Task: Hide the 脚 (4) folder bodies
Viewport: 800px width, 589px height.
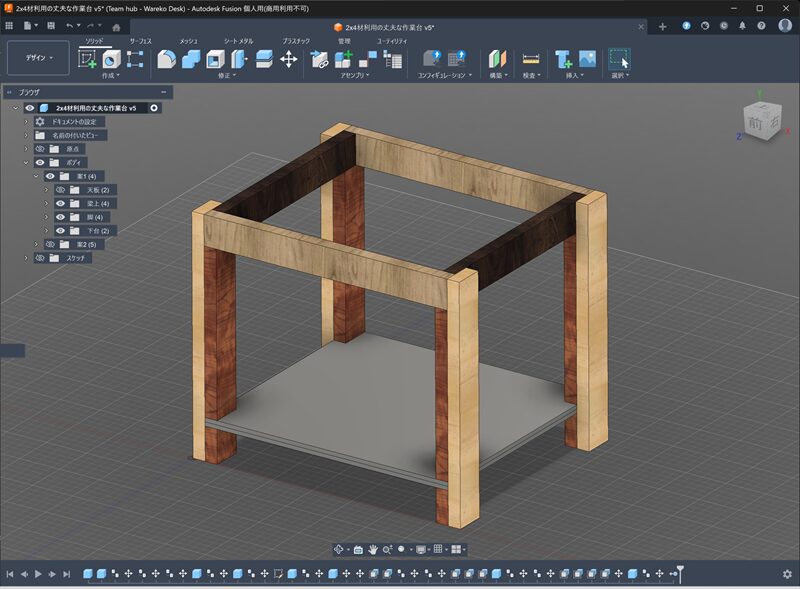Action: [x=60, y=217]
